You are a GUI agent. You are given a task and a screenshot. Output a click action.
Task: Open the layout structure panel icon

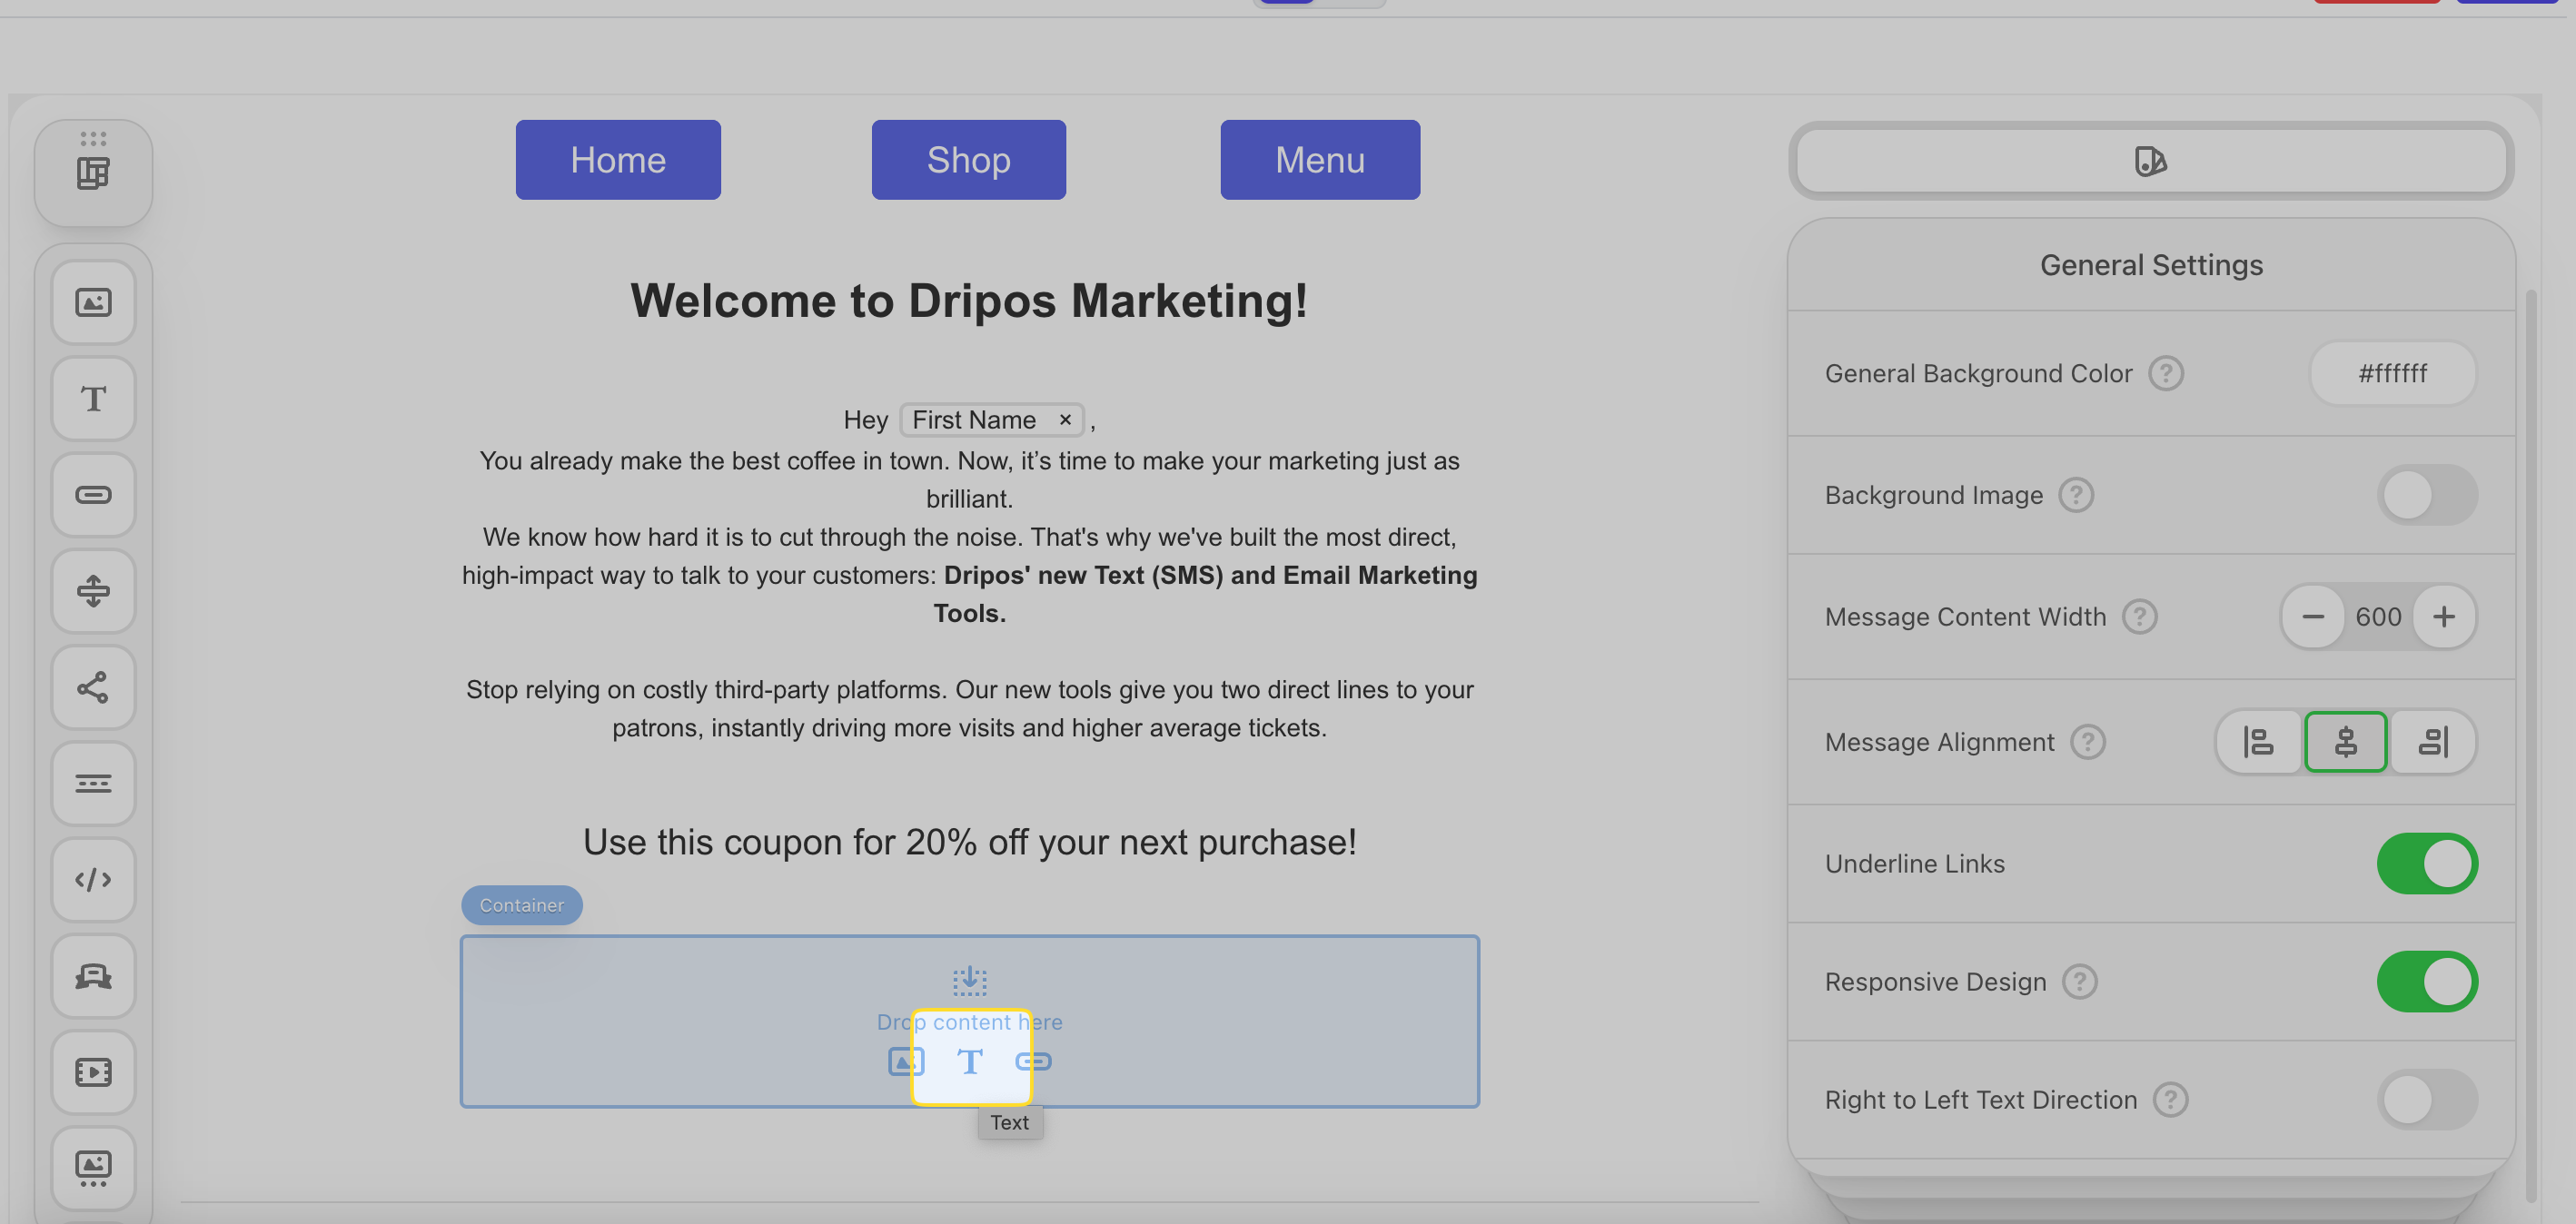click(93, 173)
